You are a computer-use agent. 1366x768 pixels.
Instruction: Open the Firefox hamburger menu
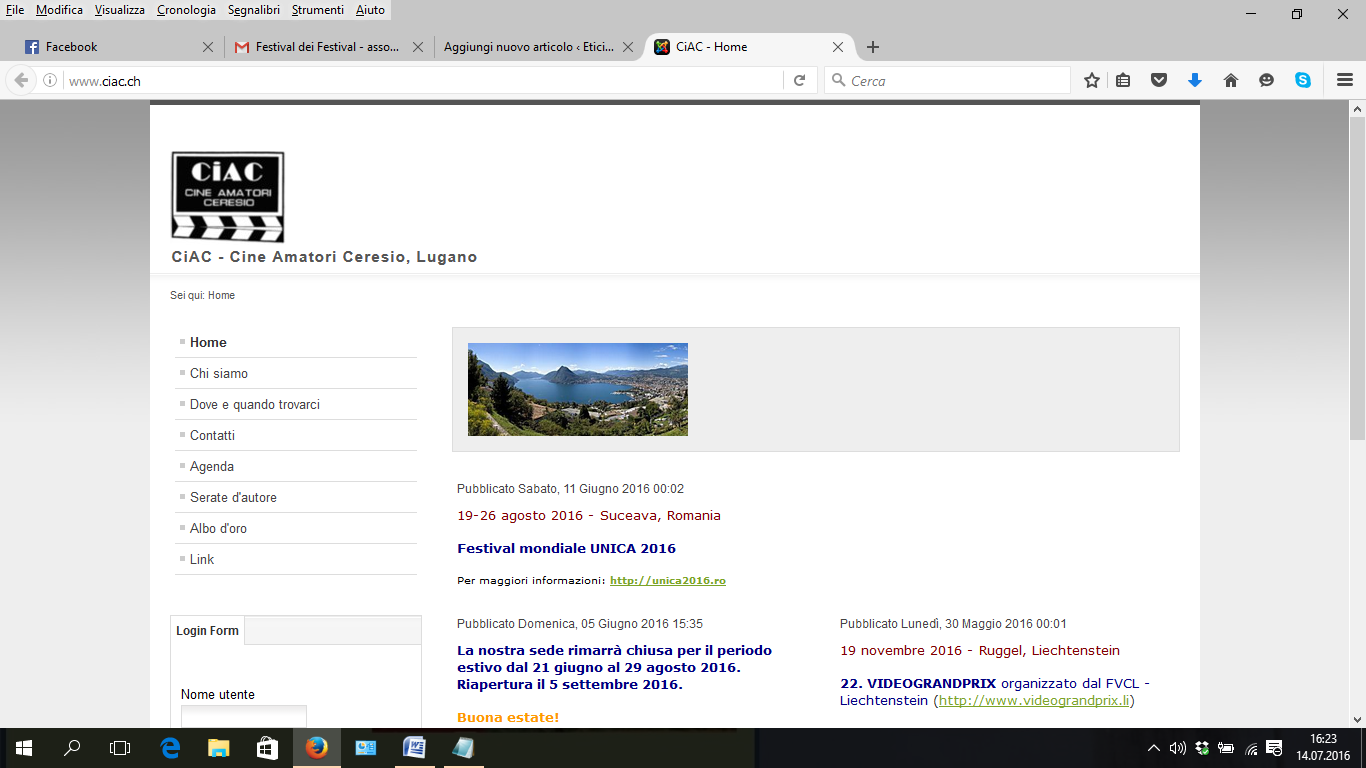(x=1345, y=81)
